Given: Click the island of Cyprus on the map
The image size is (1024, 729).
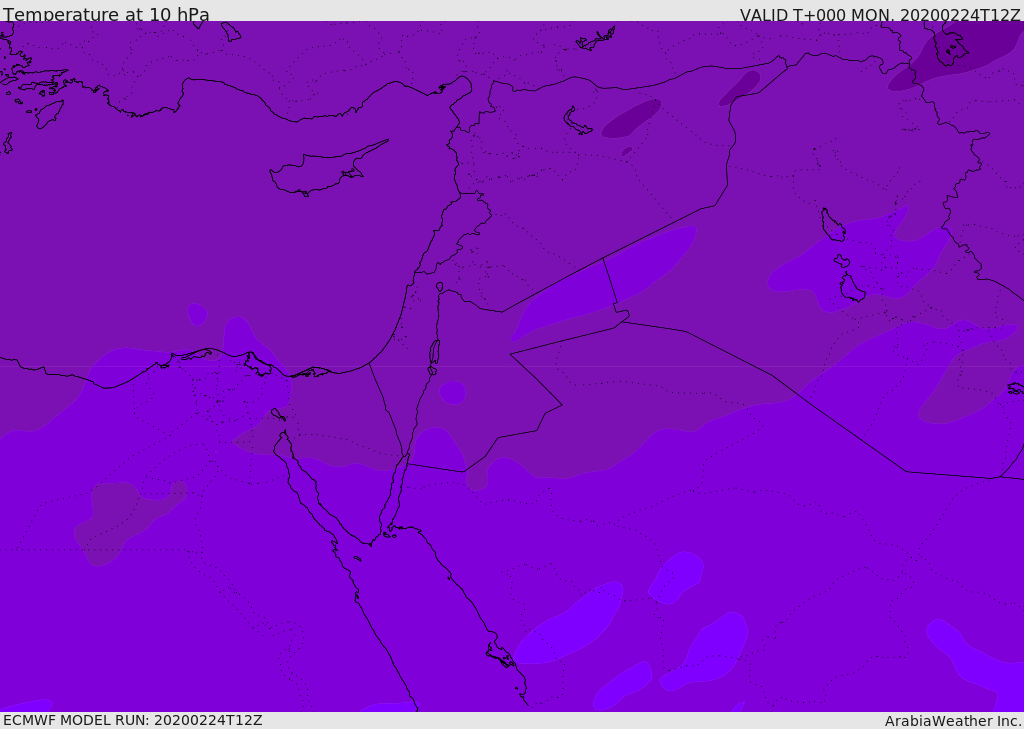Looking at the screenshot, I should click(x=327, y=170).
